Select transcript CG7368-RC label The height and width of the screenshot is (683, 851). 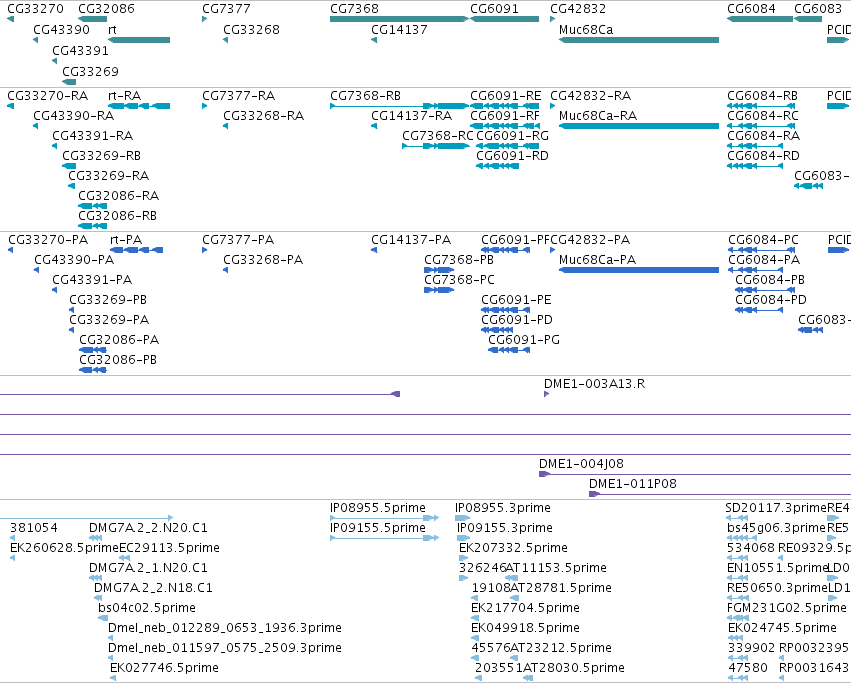438,136
